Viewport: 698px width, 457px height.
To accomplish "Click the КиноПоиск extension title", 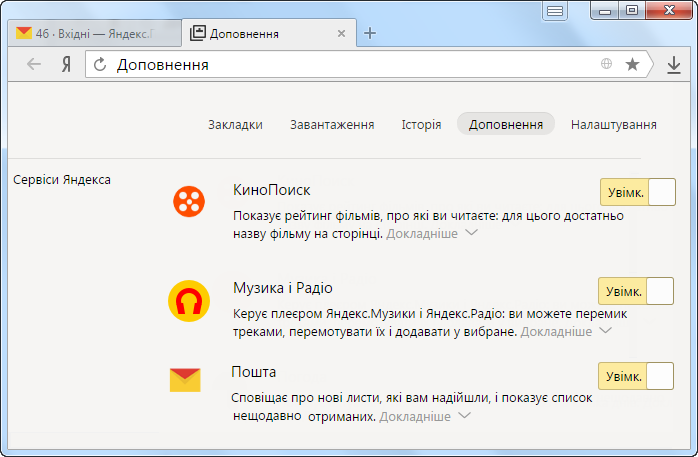I will (272, 190).
